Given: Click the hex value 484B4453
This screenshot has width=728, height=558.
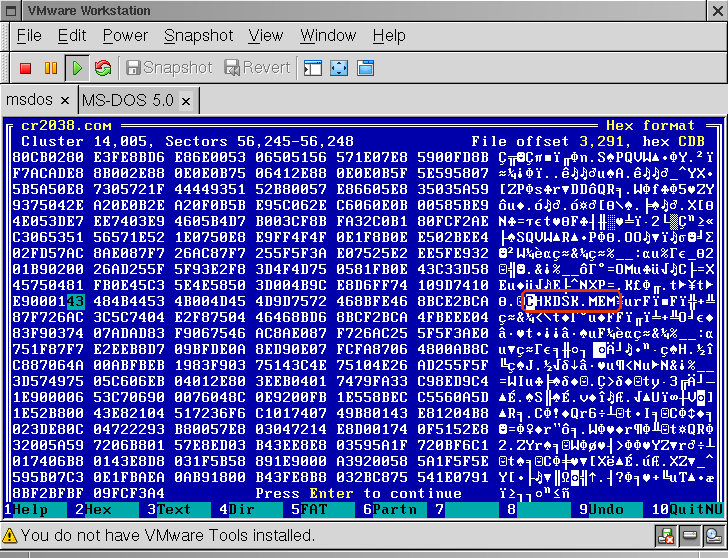Looking at the screenshot, I should (x=129, y=301).
